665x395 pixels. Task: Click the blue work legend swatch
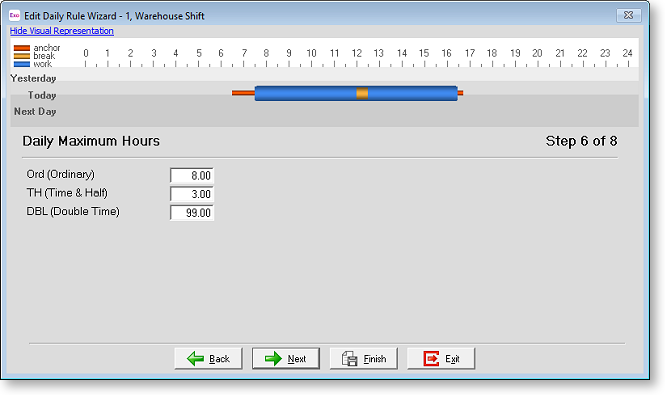[x=22, y=64]
